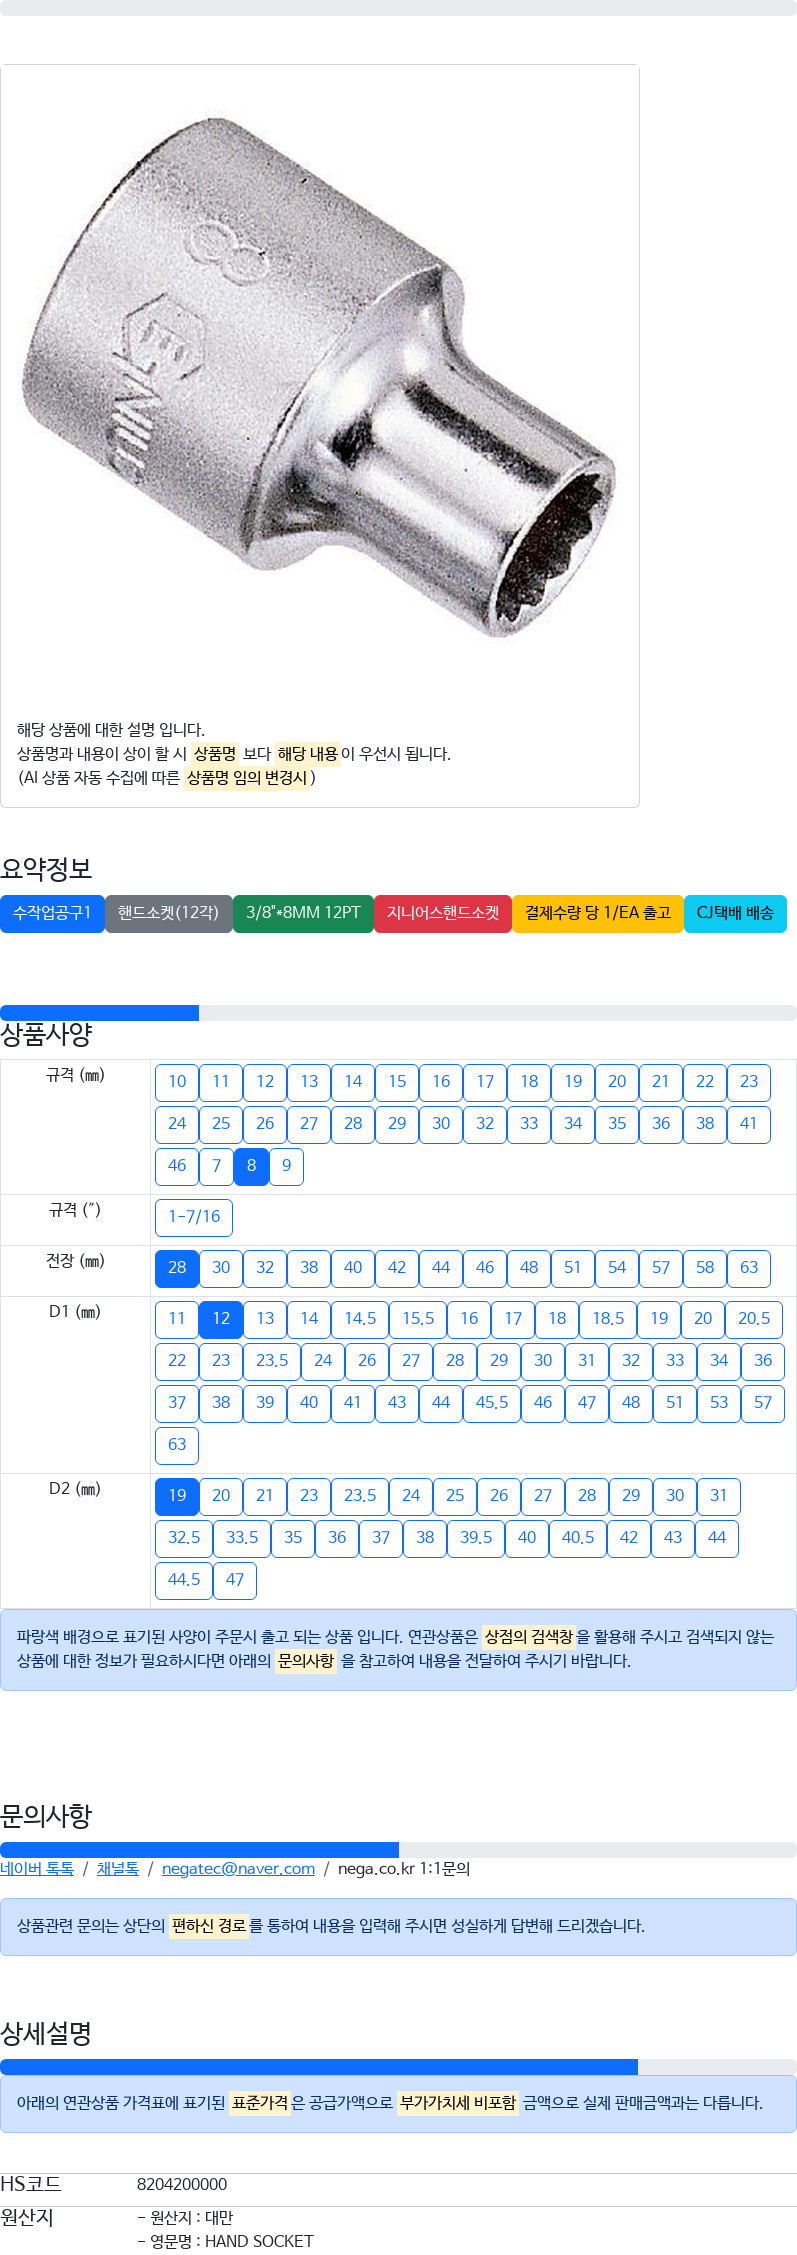Click the blue progress bar under 상세설명
Image resolution: width=797 pixels, height=2255 pixels.
319,2067
